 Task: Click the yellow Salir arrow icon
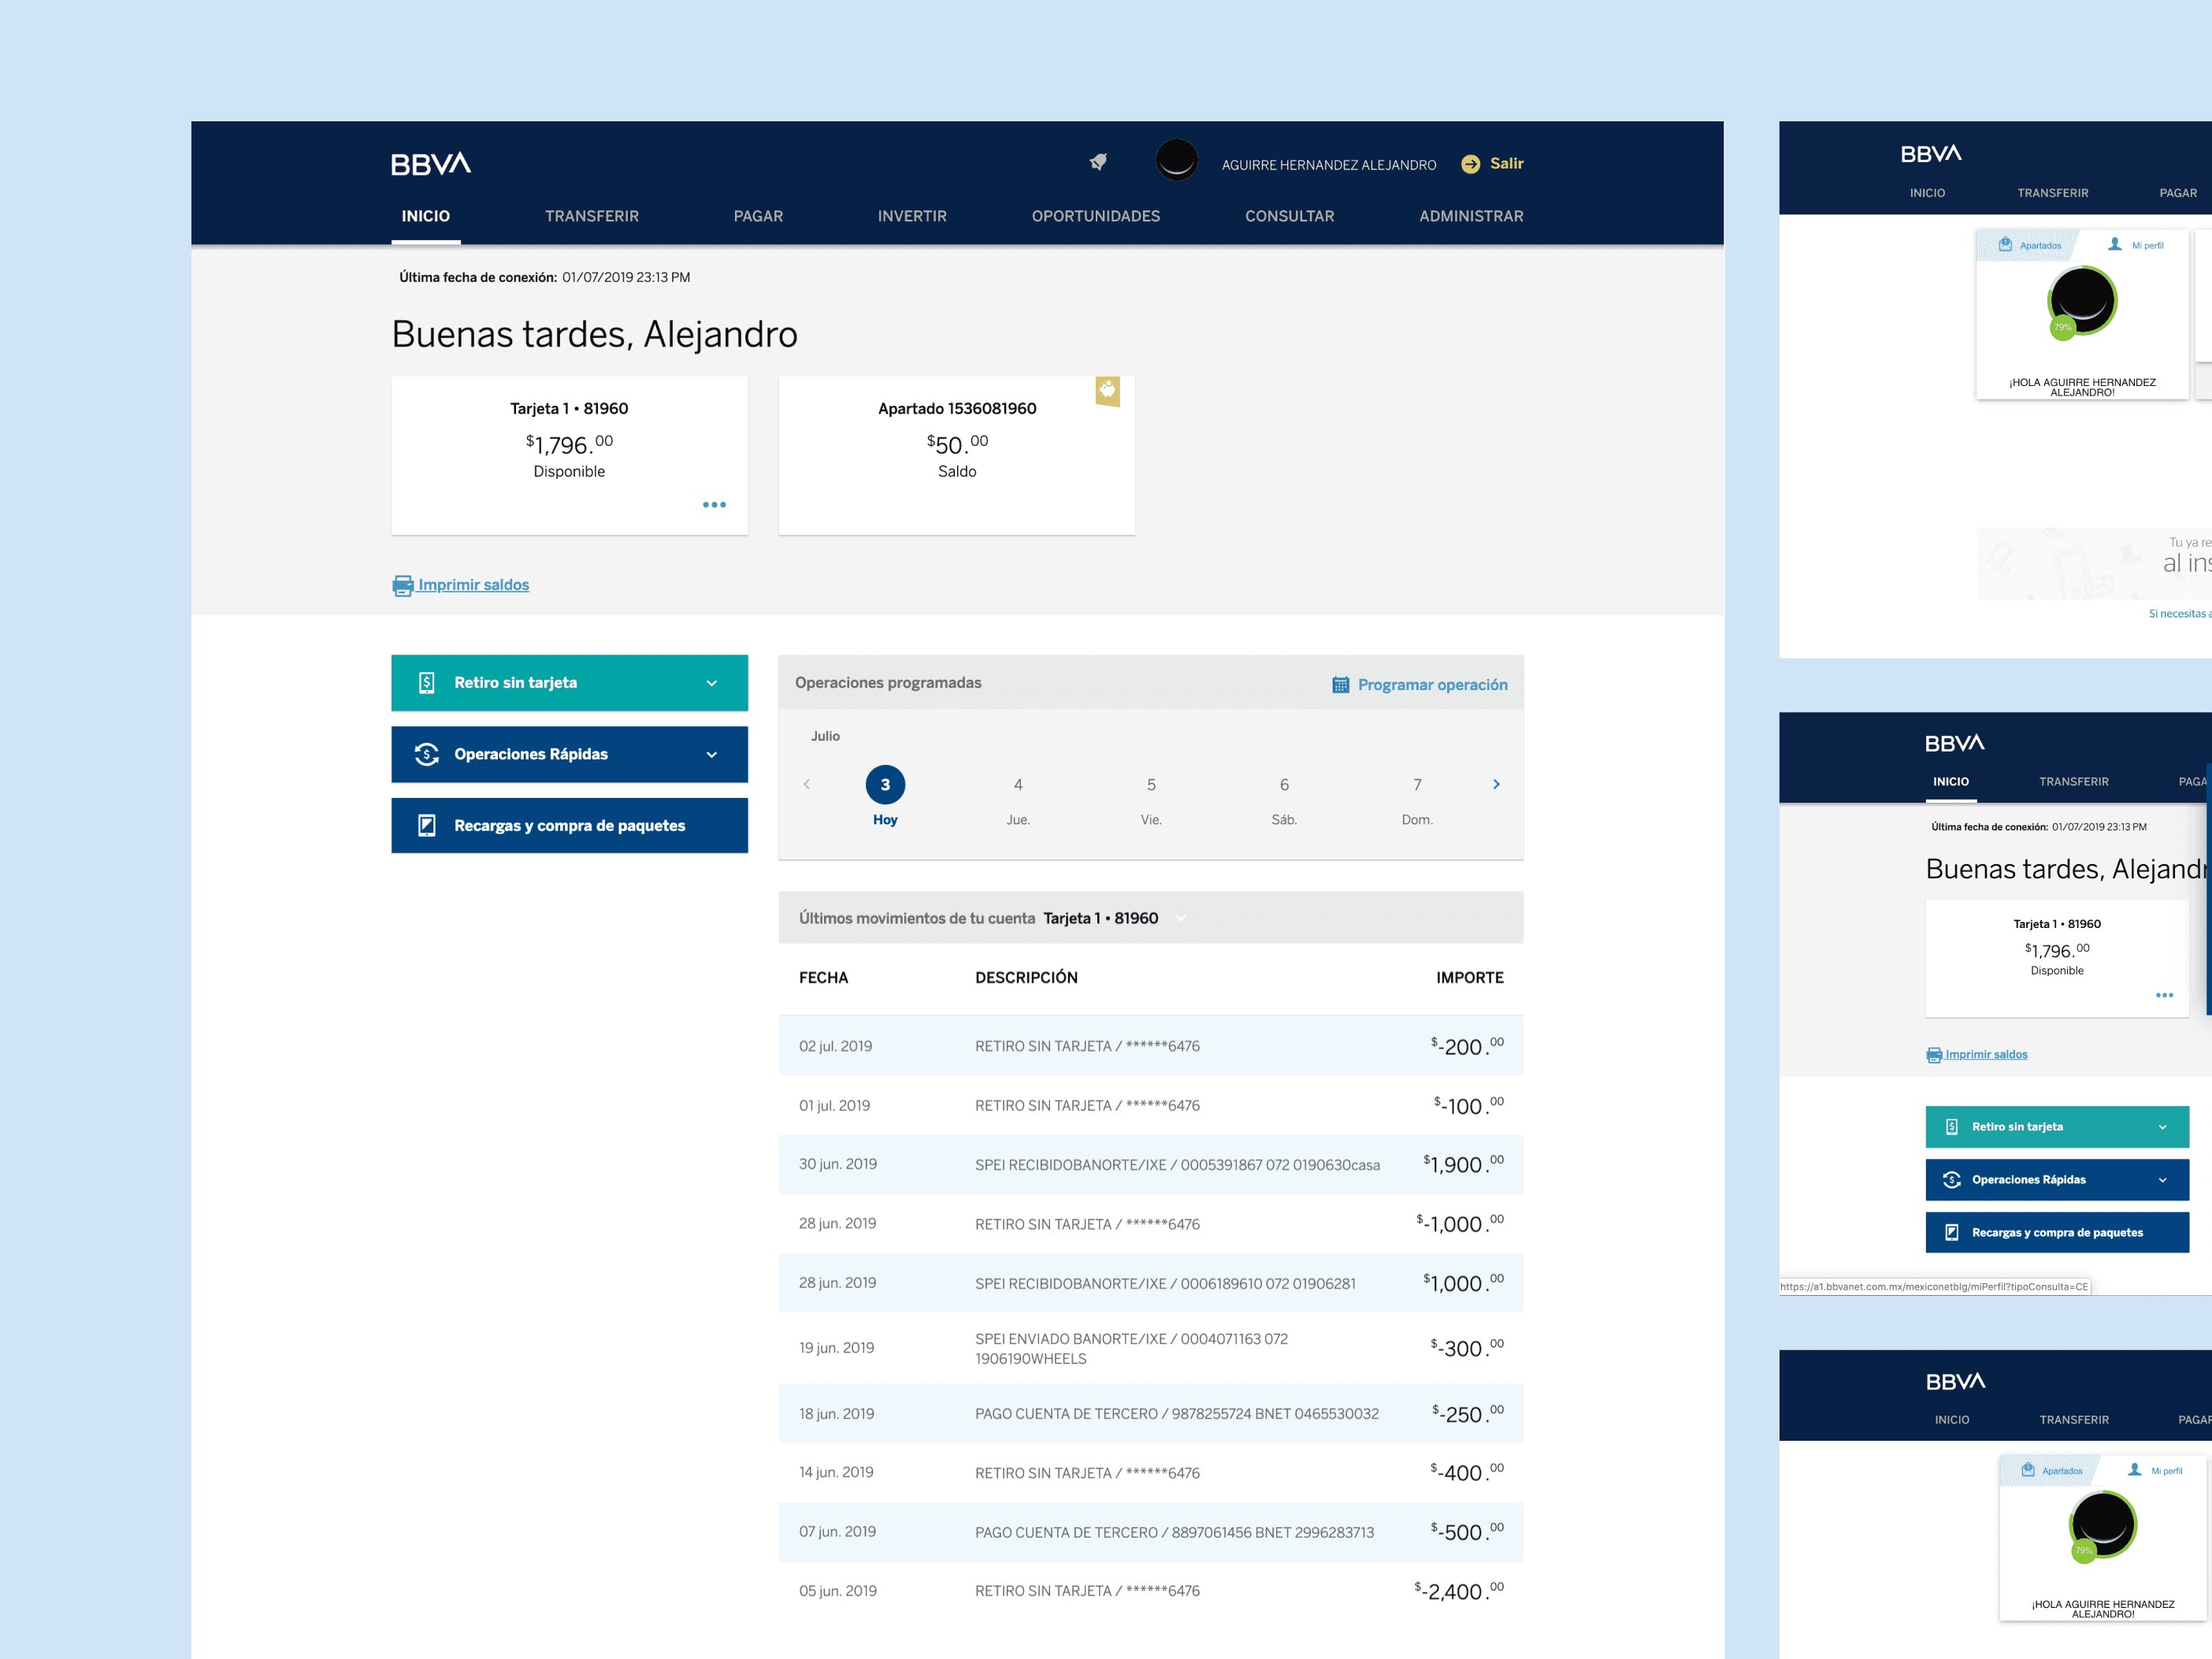tap(1470, 164)
